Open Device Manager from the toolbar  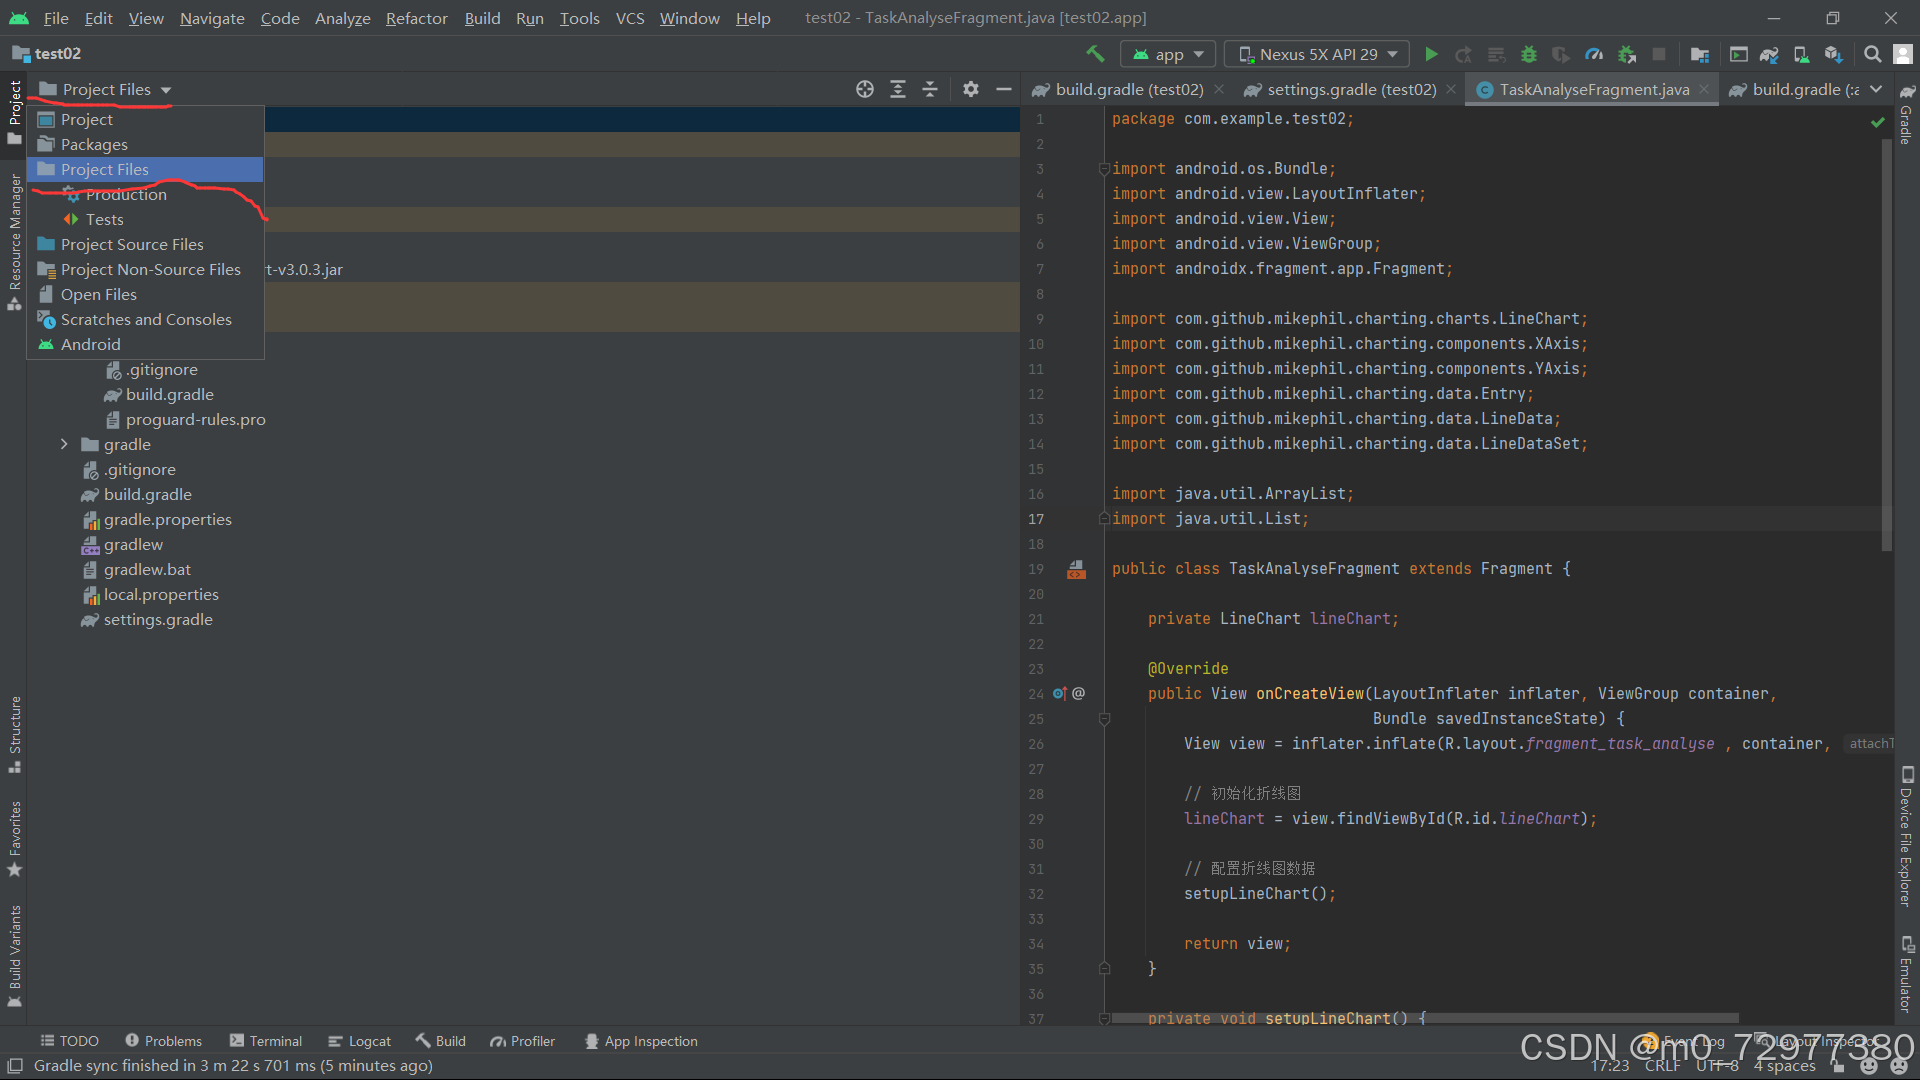click(x=1800, y=54)
